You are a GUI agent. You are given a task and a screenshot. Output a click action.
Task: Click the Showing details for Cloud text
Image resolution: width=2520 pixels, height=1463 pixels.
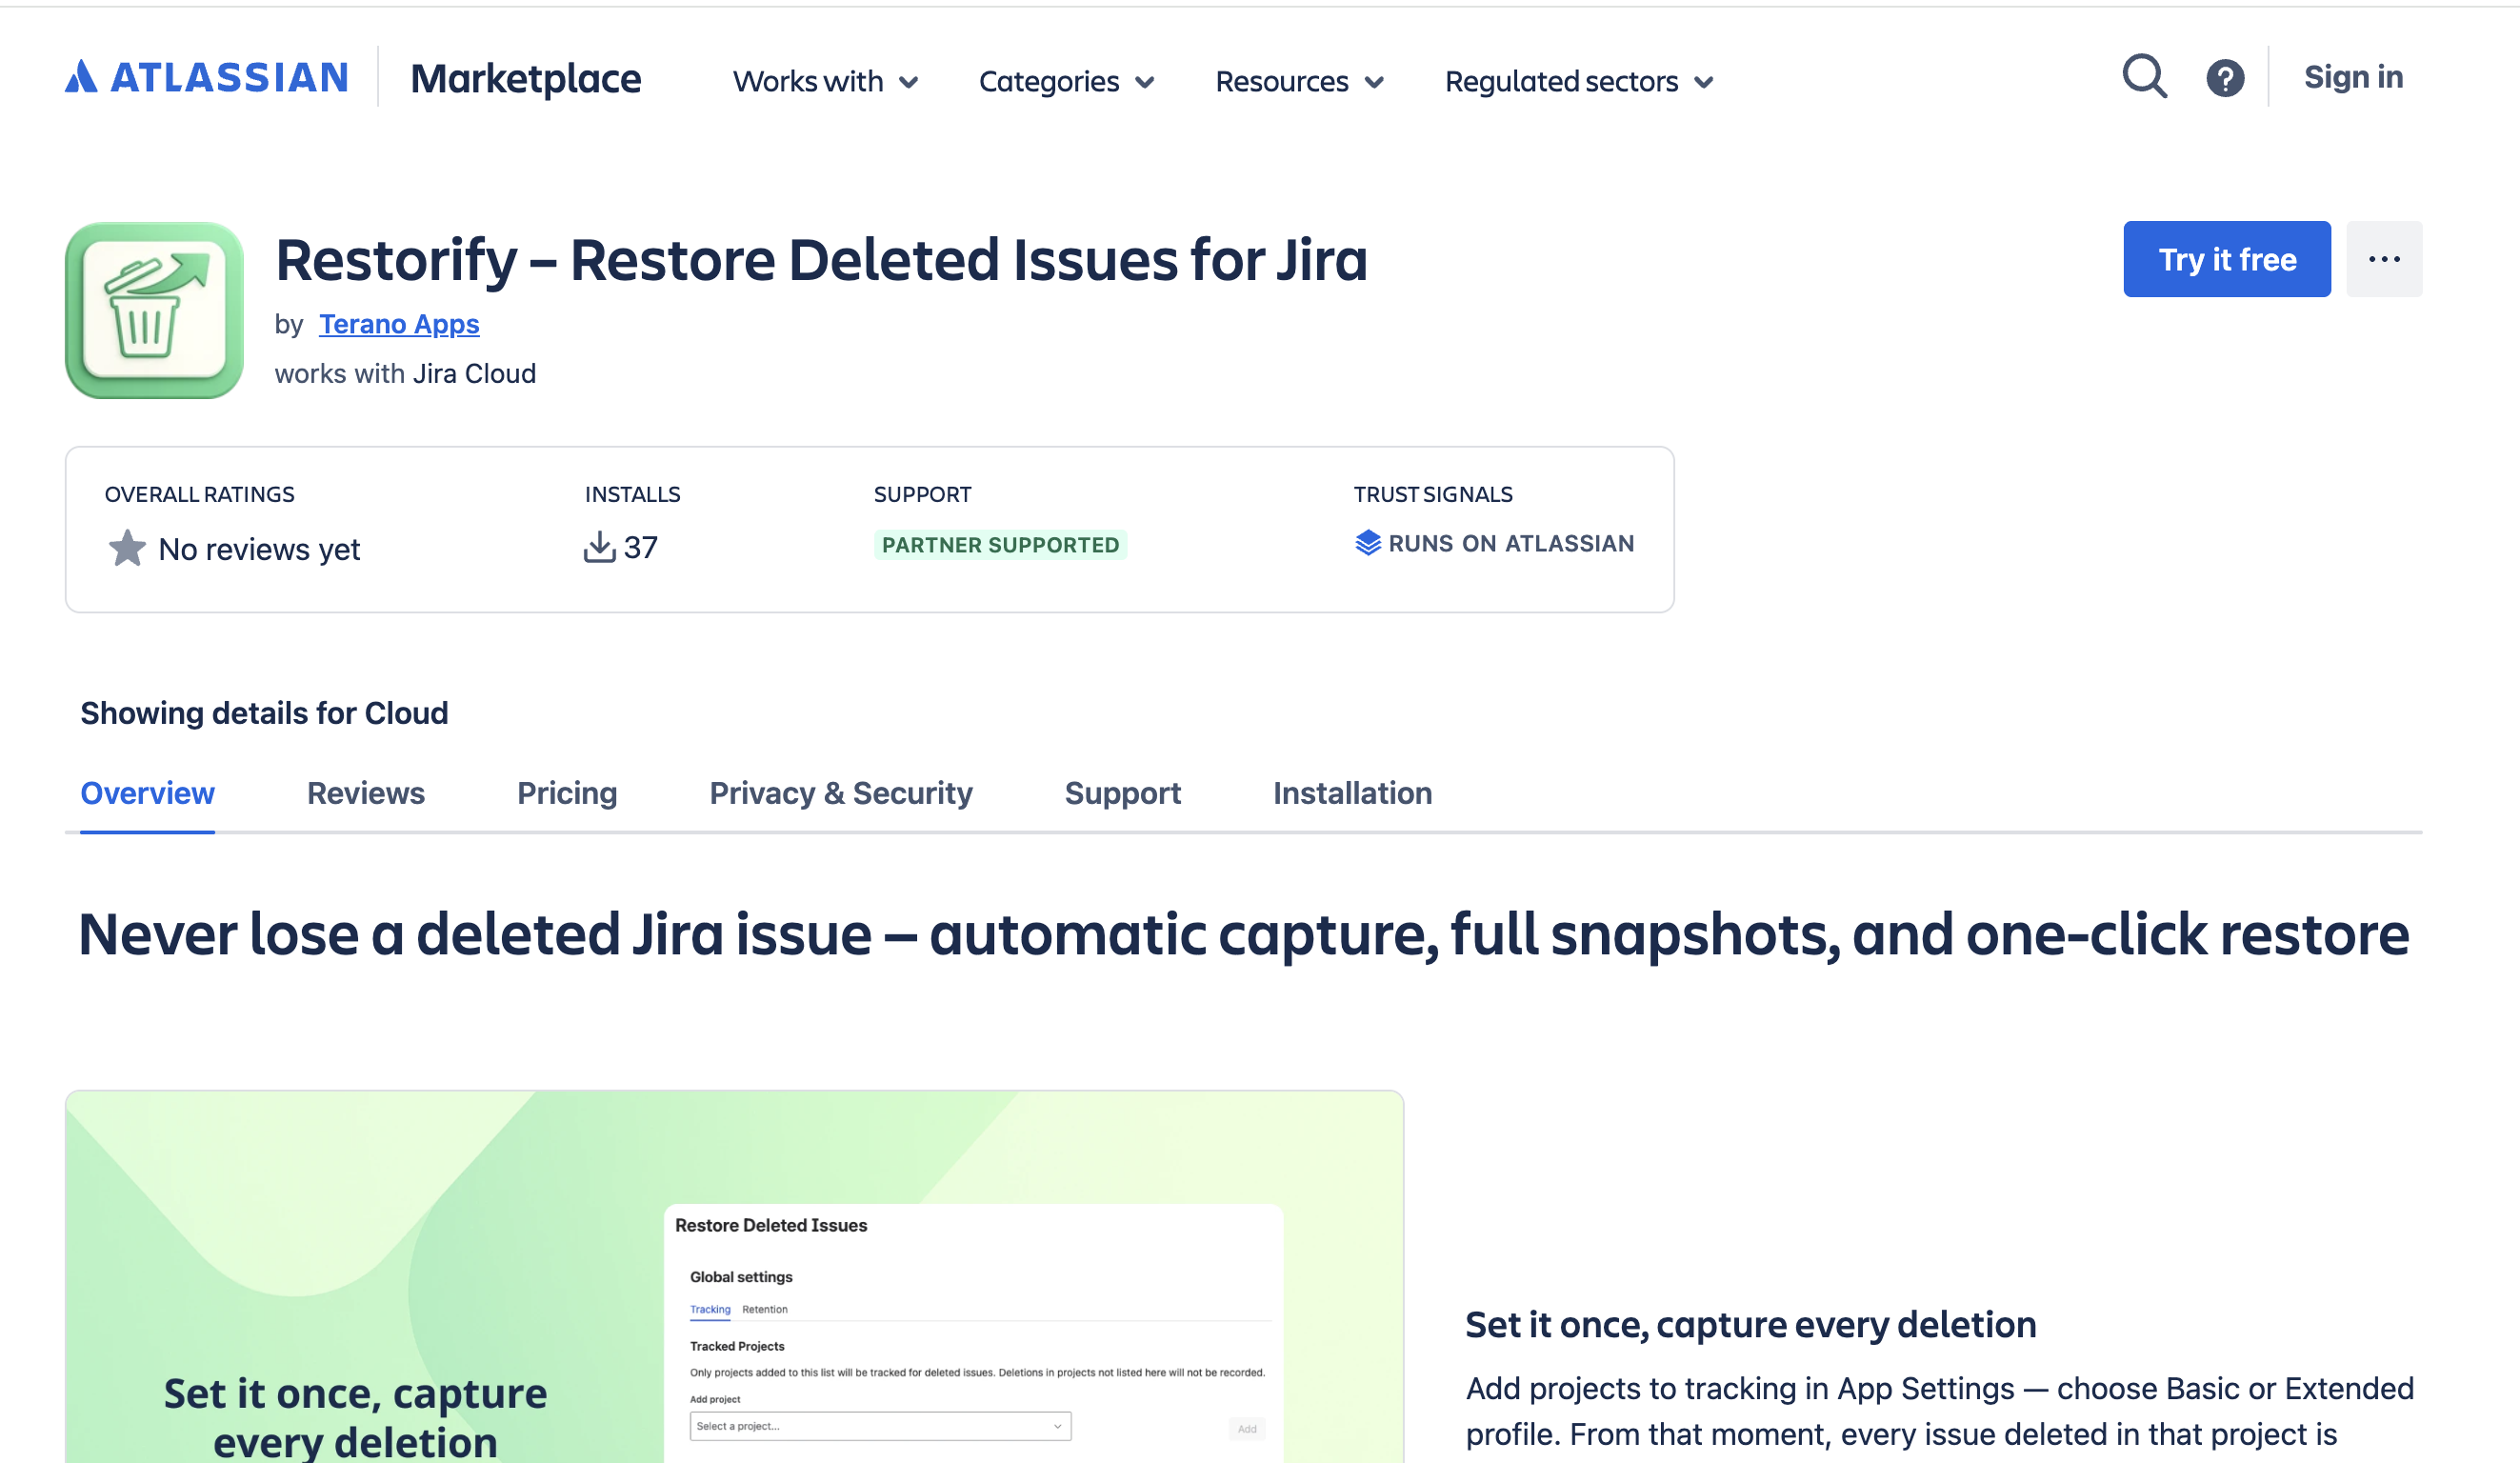click(264, 713)
